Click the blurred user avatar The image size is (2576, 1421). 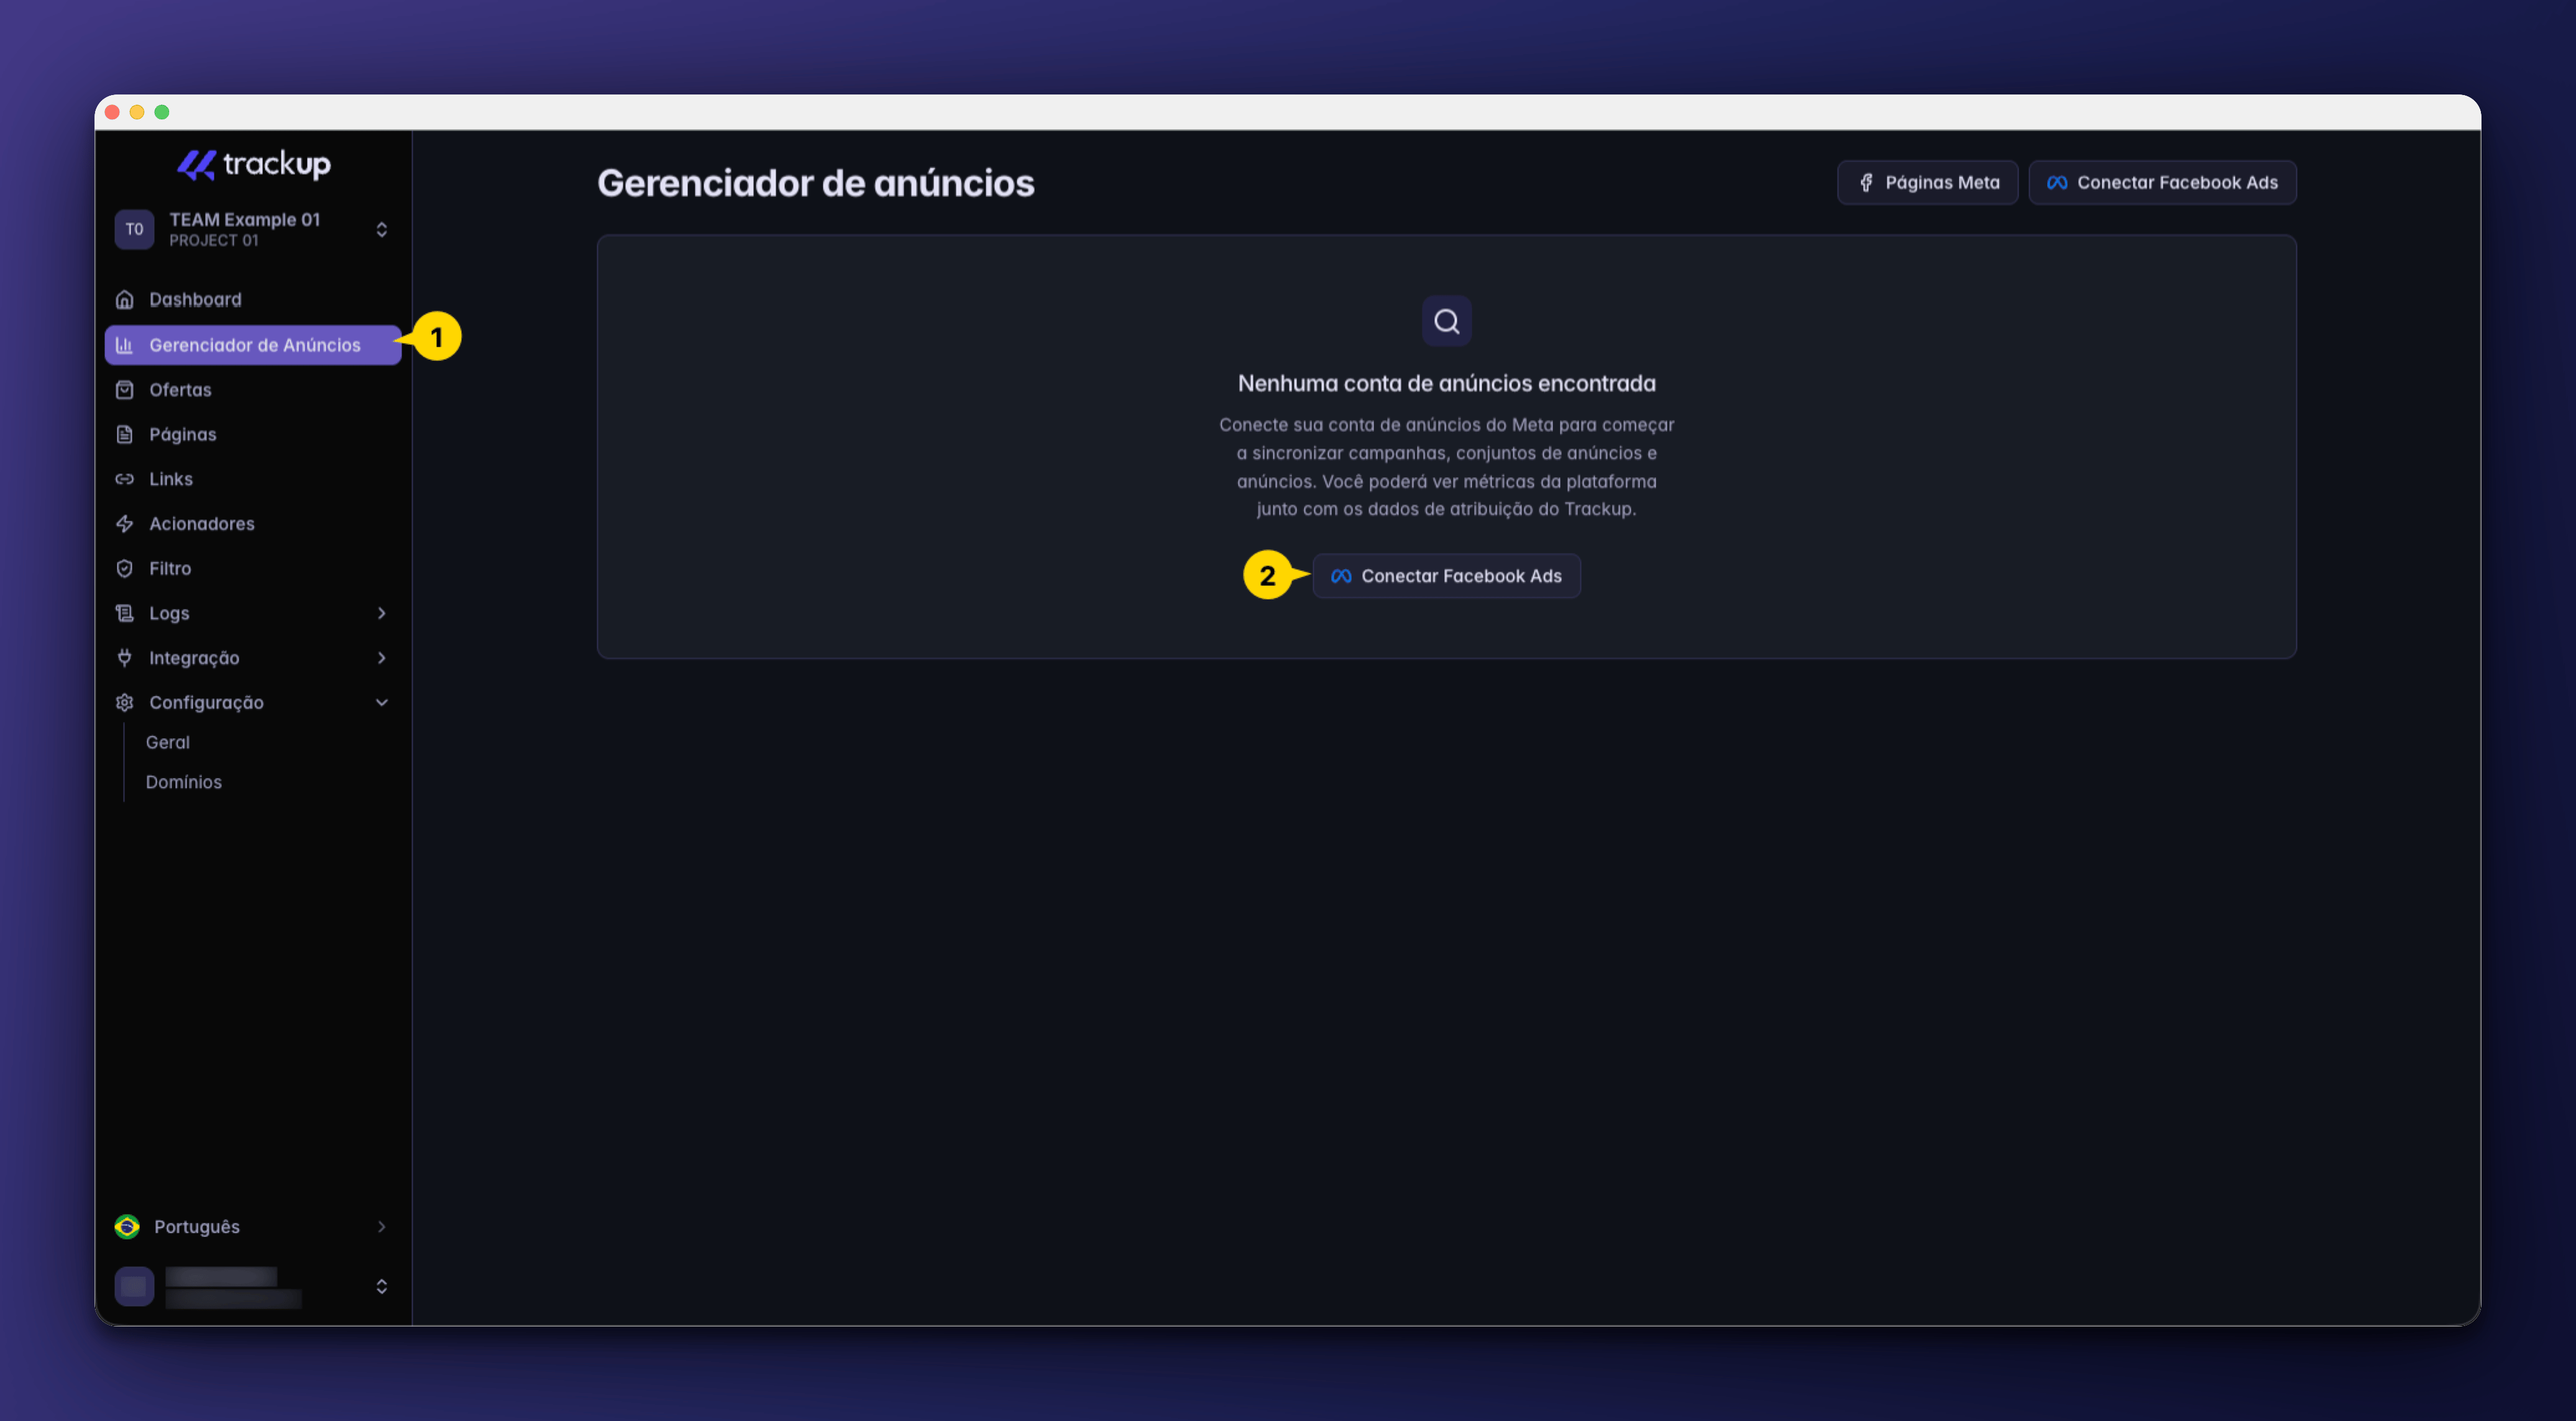tap(134, 1286)
